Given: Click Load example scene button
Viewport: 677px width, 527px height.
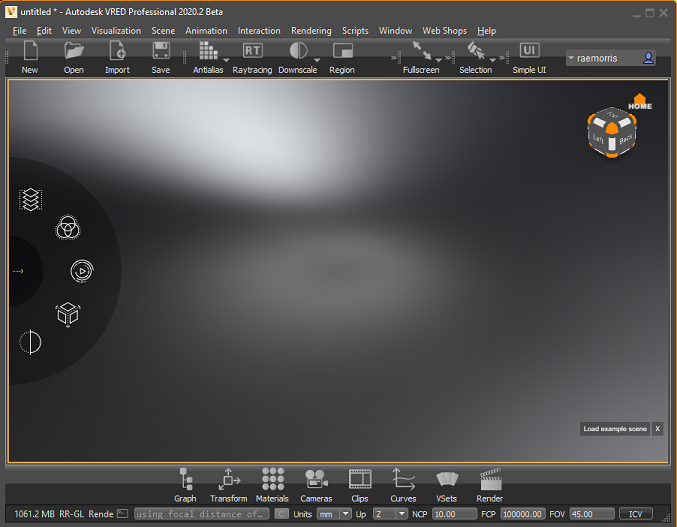Looking at the screenshot, I should point(615,429).
